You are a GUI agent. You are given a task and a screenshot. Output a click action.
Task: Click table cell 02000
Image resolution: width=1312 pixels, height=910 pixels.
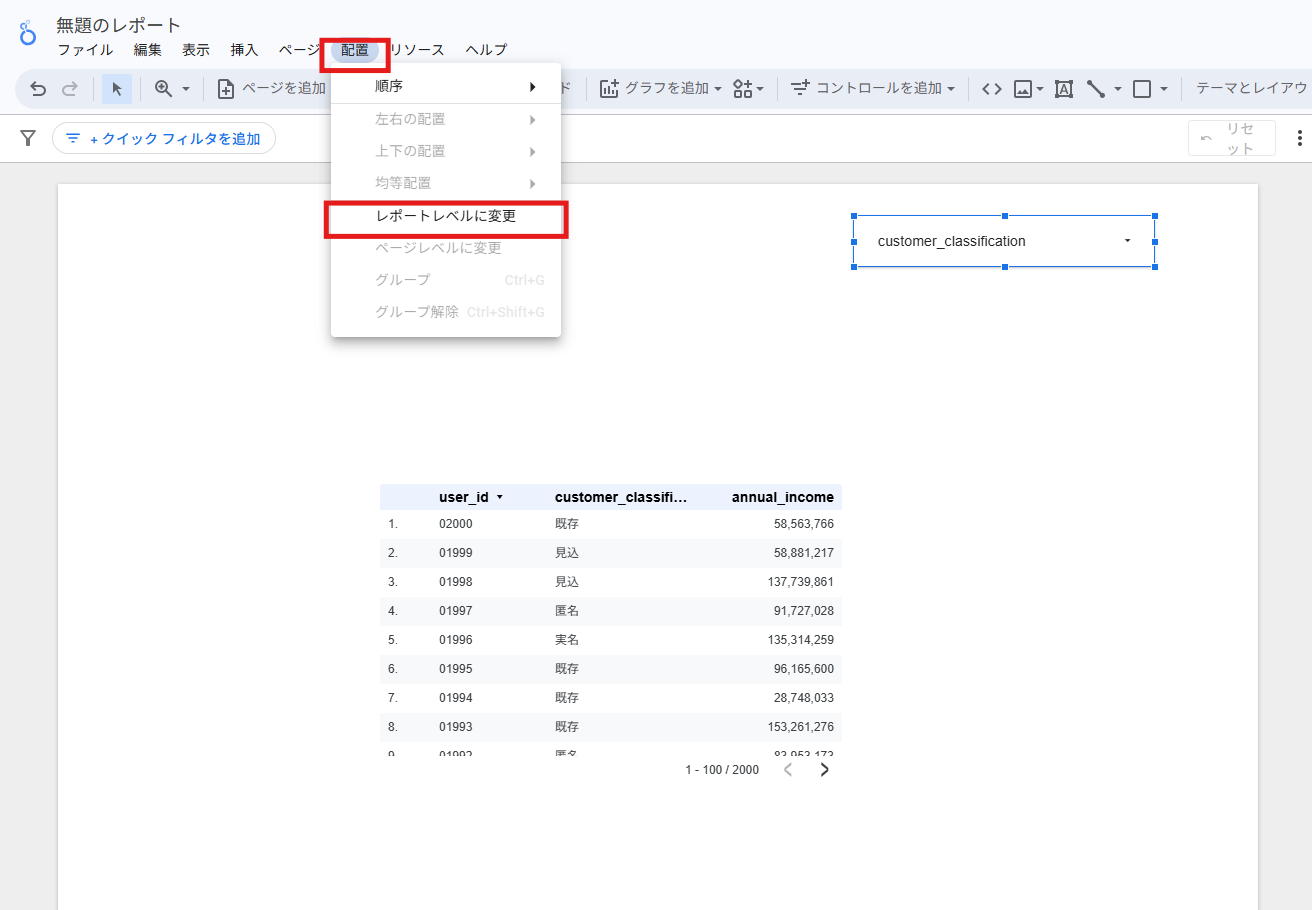[455, 524]
